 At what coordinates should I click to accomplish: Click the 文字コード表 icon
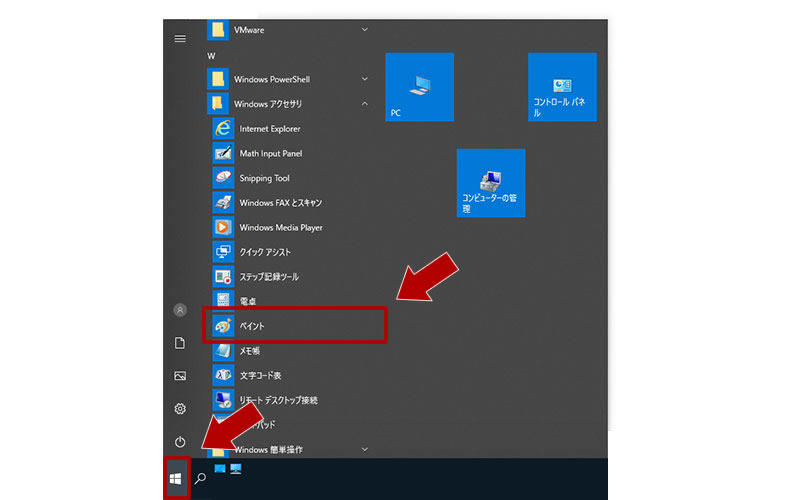tap(223, 375)
